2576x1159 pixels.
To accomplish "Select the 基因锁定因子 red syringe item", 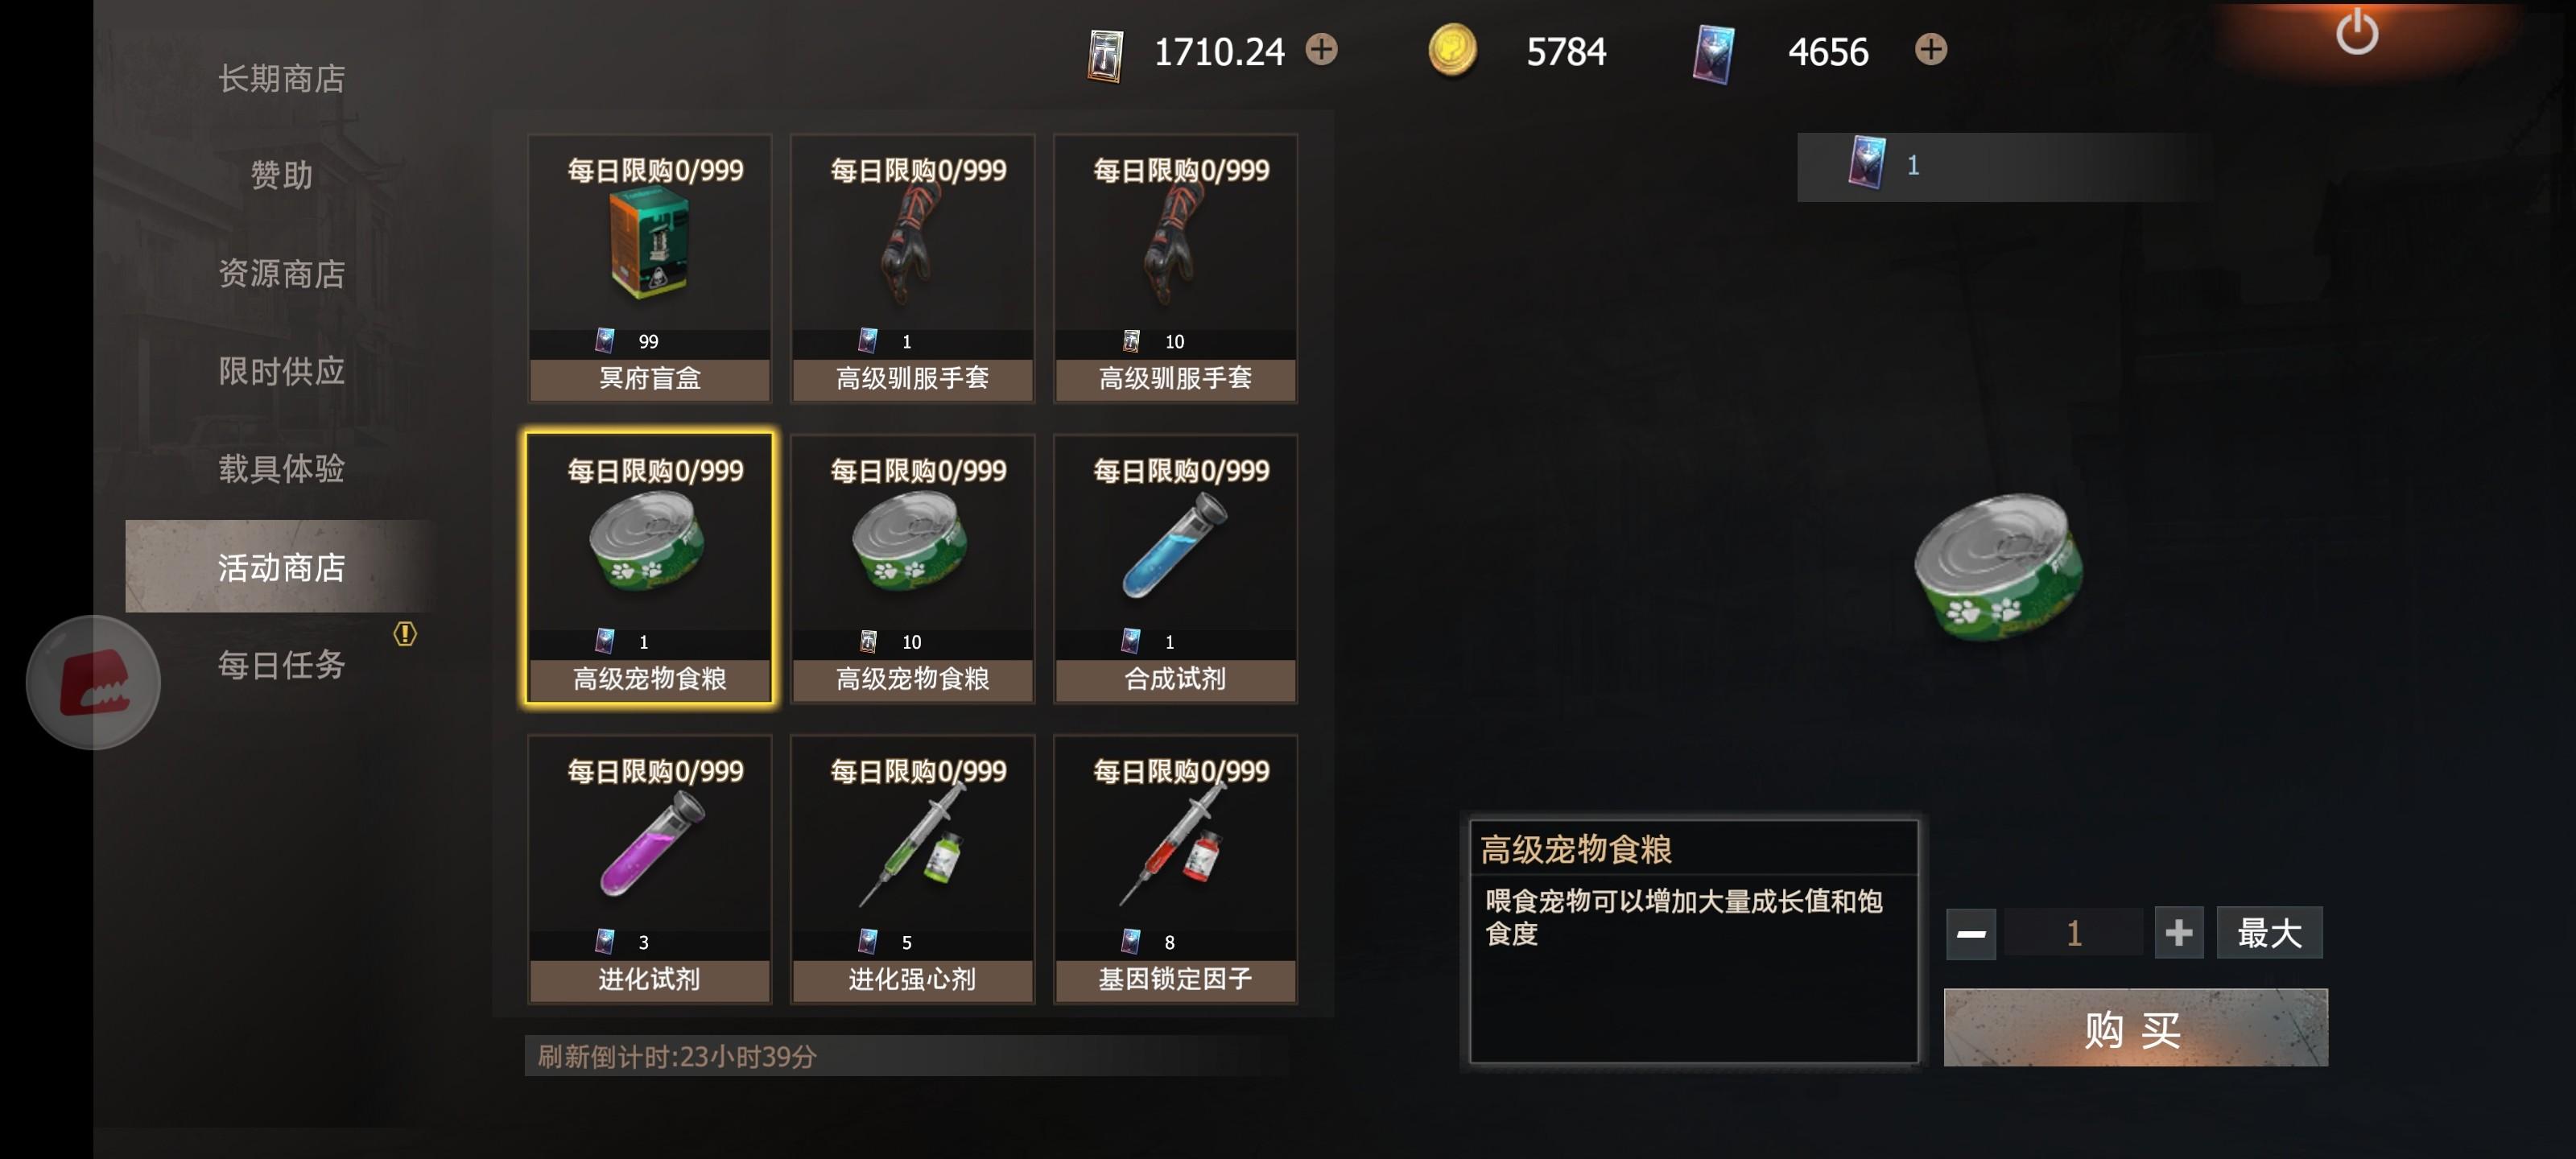I will 1175,869.
